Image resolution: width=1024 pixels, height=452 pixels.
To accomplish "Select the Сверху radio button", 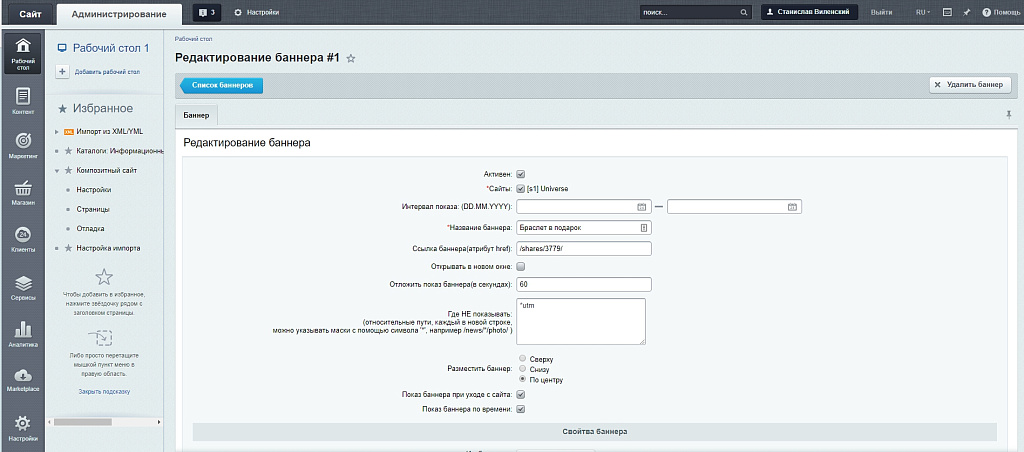I will 522,358.
